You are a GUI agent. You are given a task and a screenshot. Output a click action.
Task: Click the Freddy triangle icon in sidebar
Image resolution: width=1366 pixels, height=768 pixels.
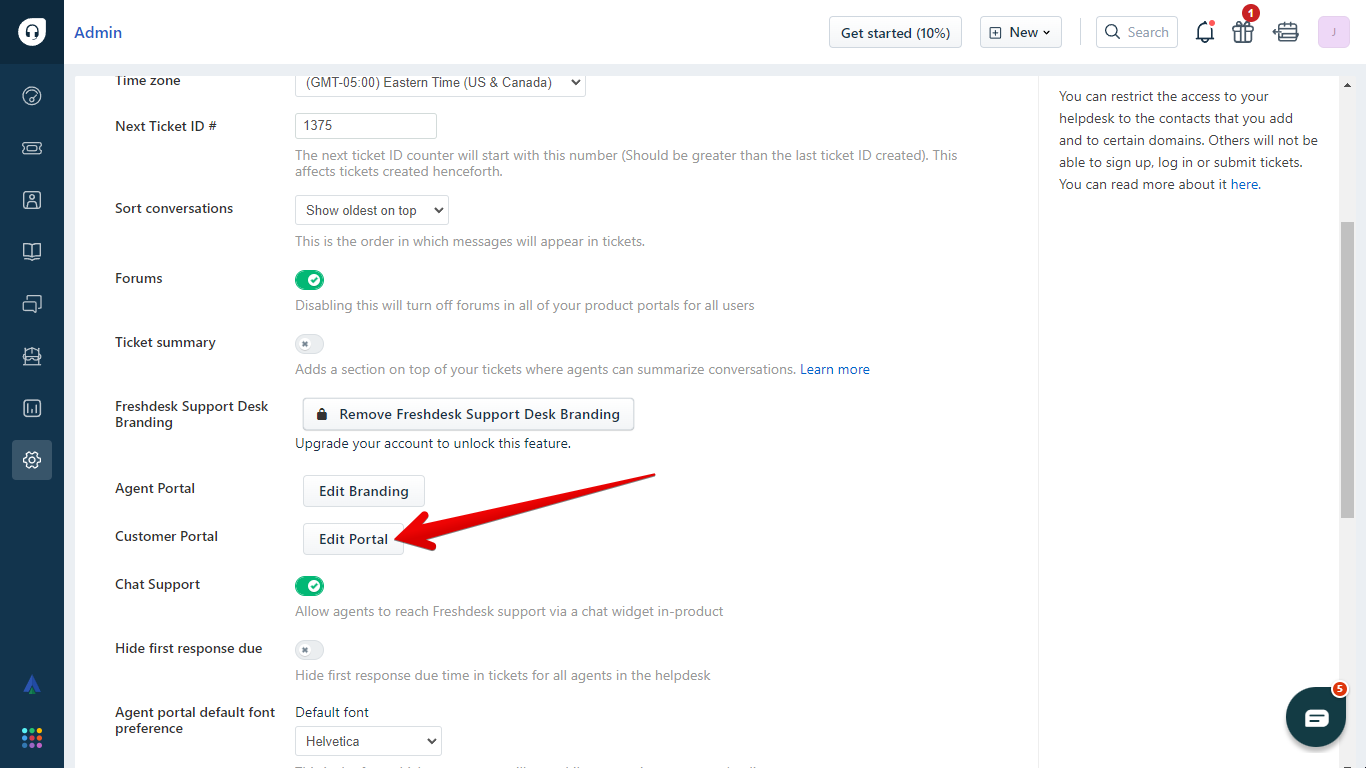pyautogui.click(x=32, y=685)
